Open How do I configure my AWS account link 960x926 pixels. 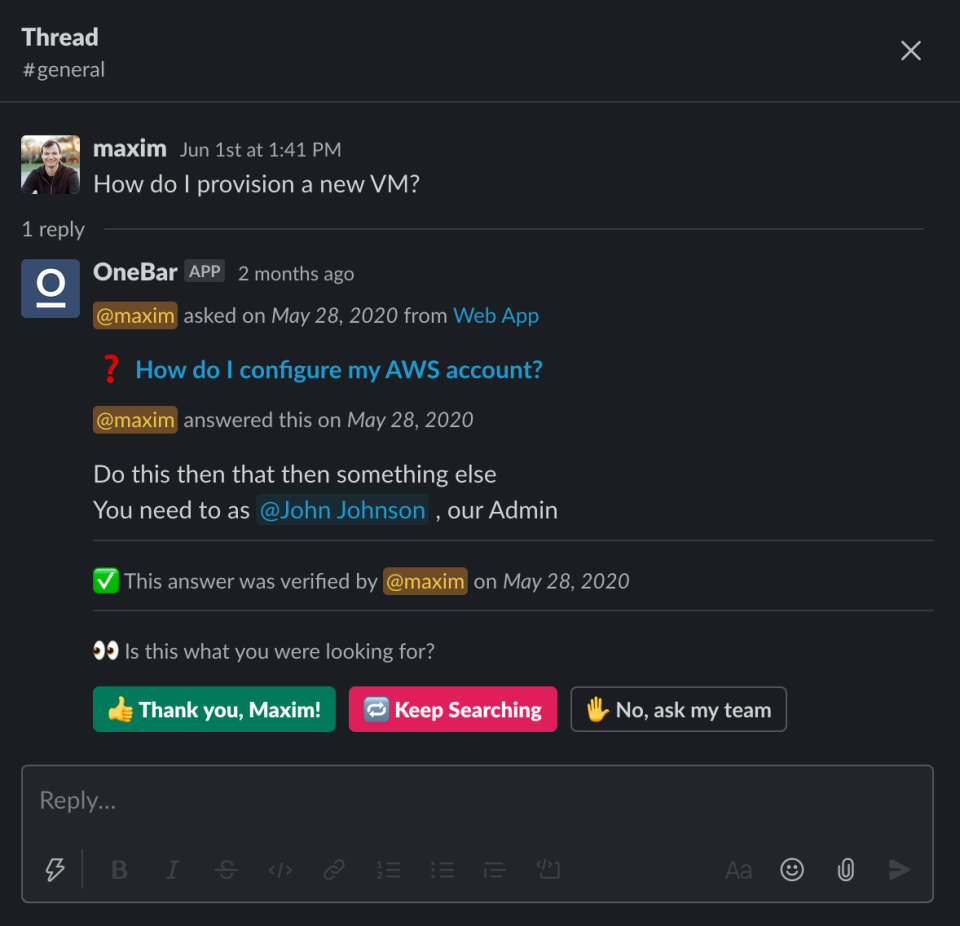pos(339,370)
